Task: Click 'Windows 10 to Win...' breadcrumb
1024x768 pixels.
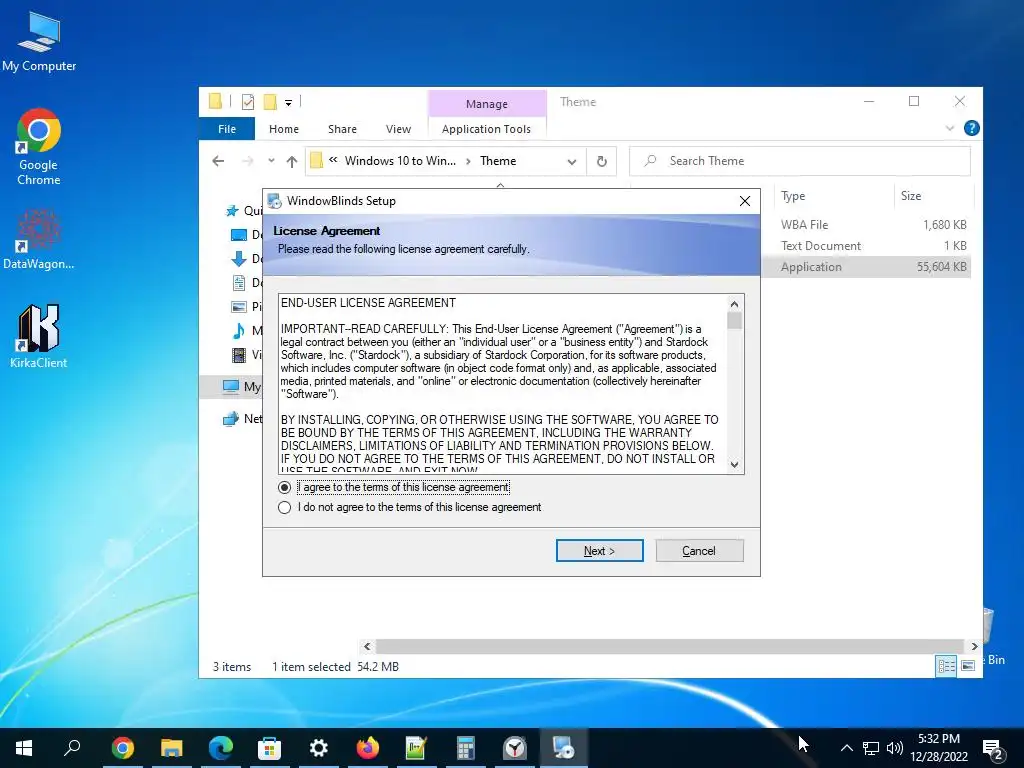Action: pyautogui.click(x=400, y=161)
